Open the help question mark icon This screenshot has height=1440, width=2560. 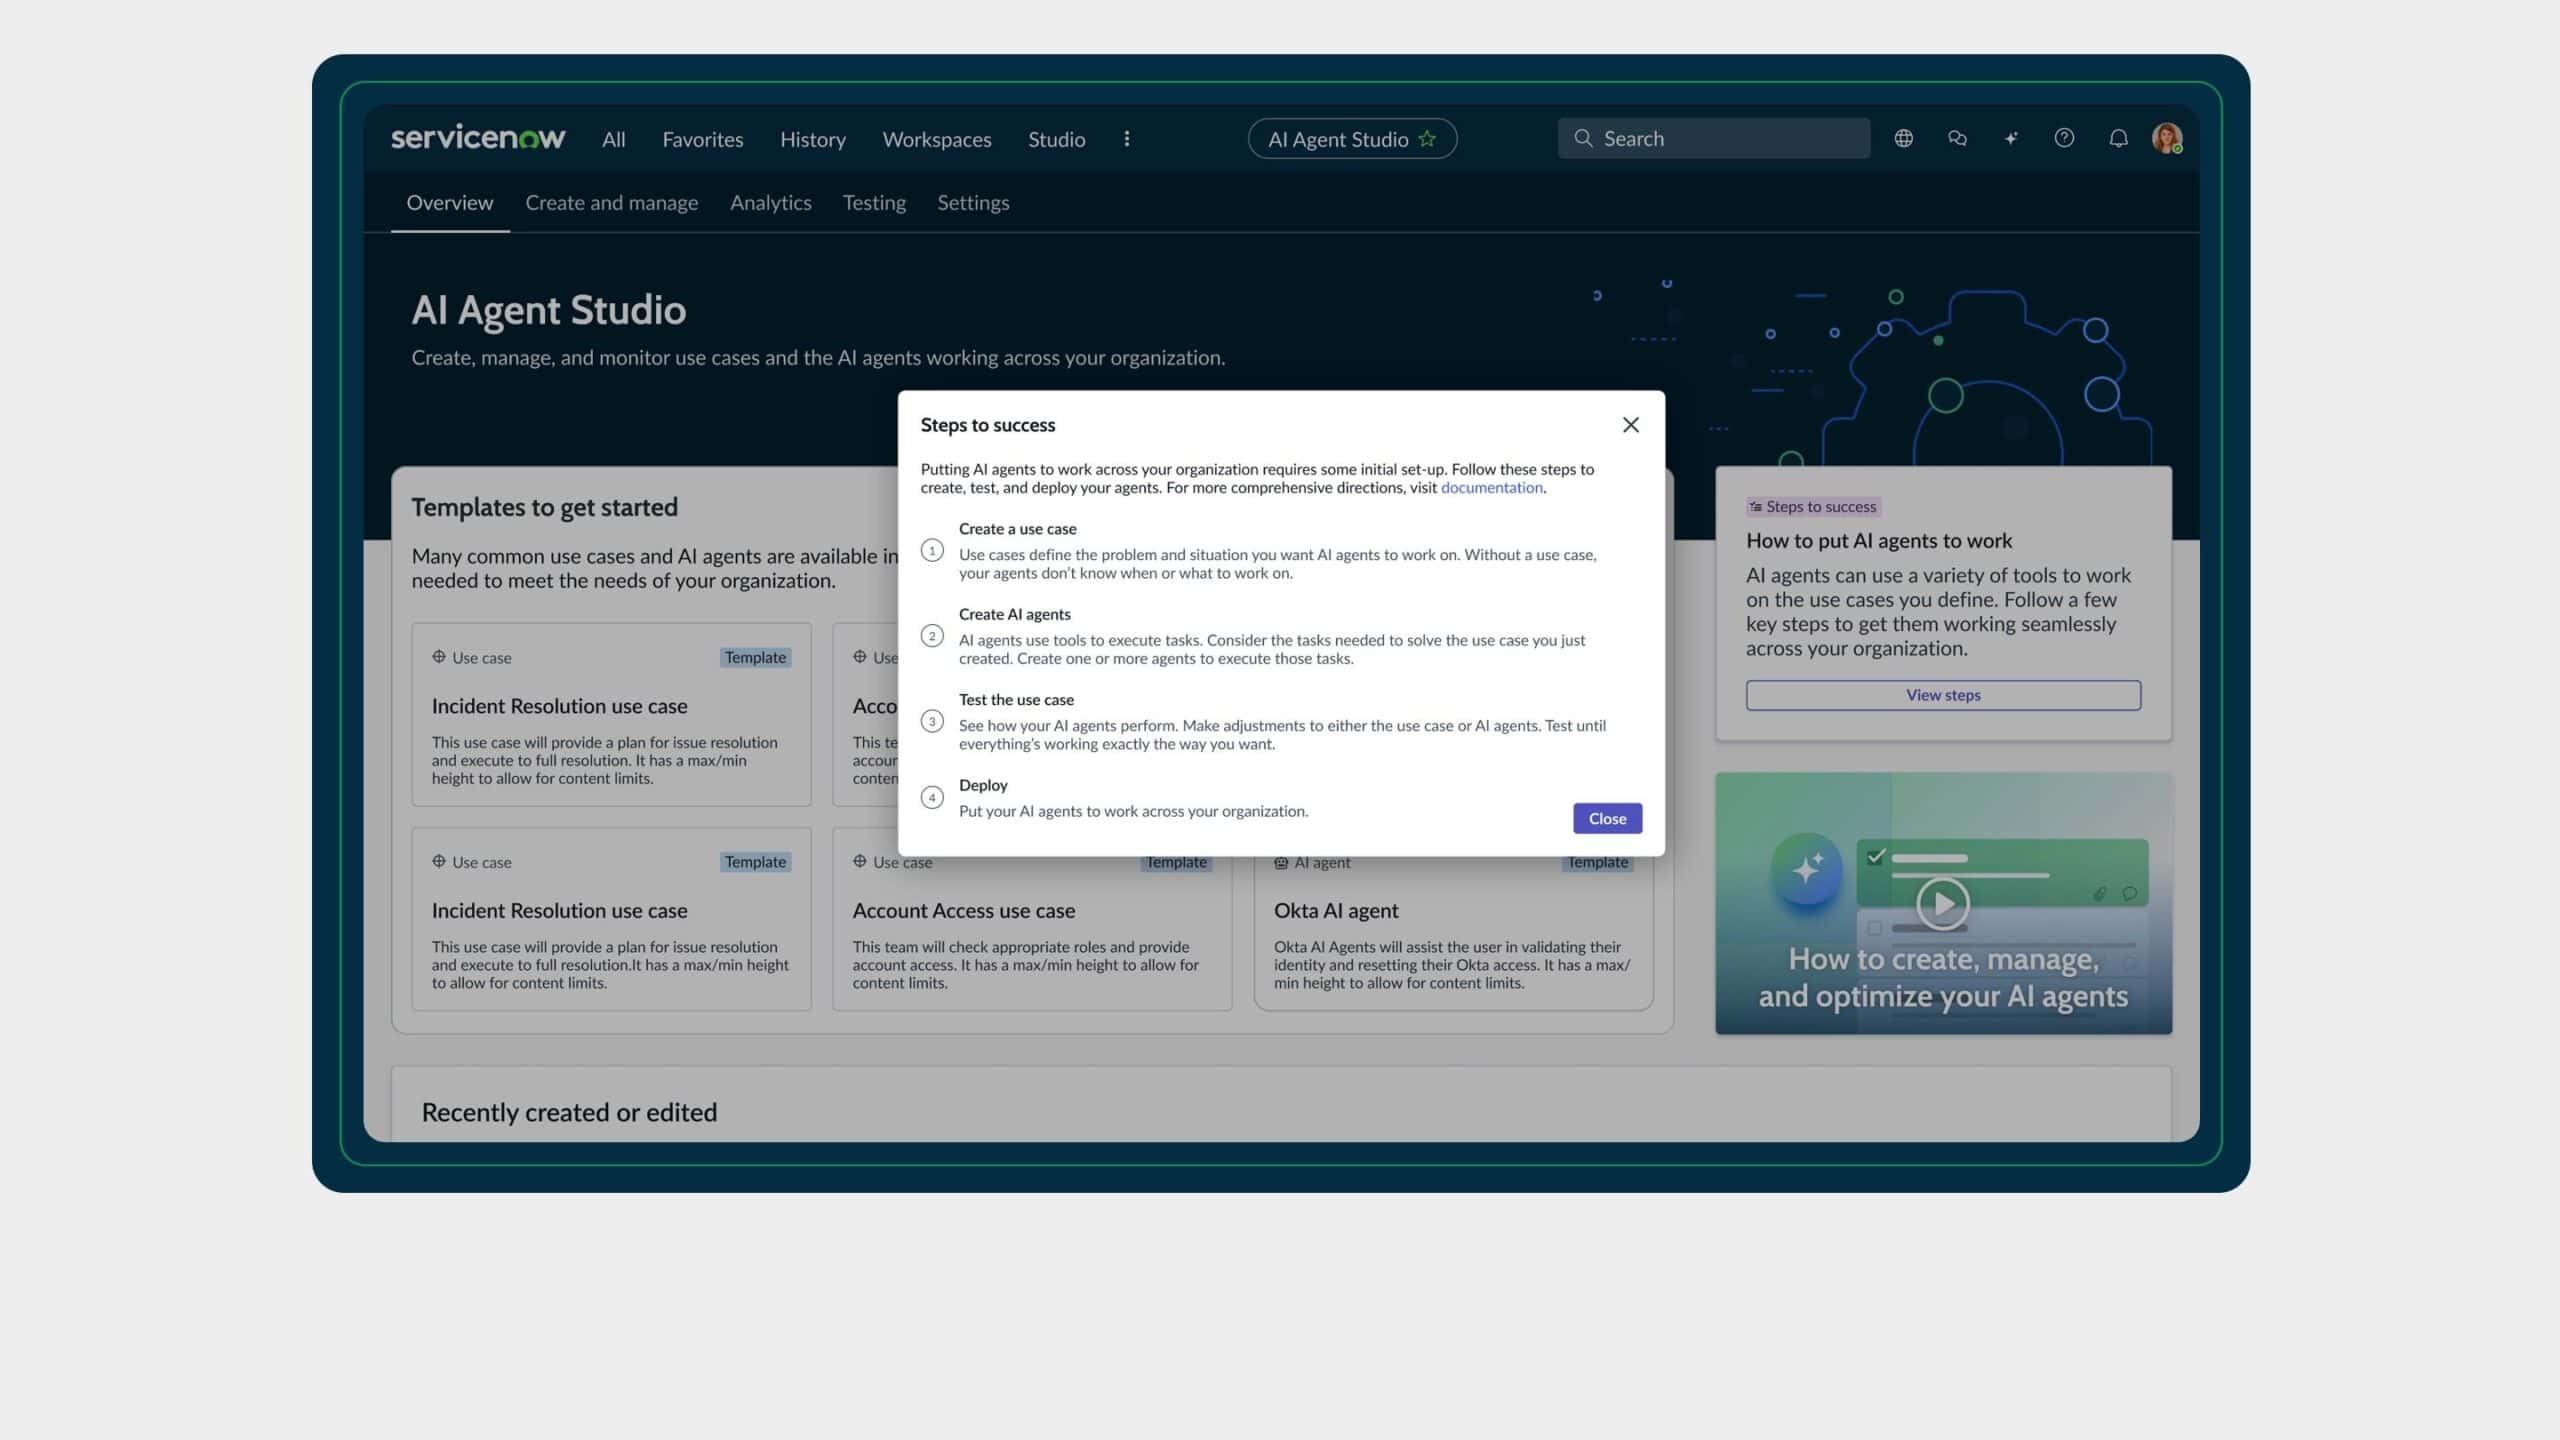pyautogui.click(x=2064, y=138)
